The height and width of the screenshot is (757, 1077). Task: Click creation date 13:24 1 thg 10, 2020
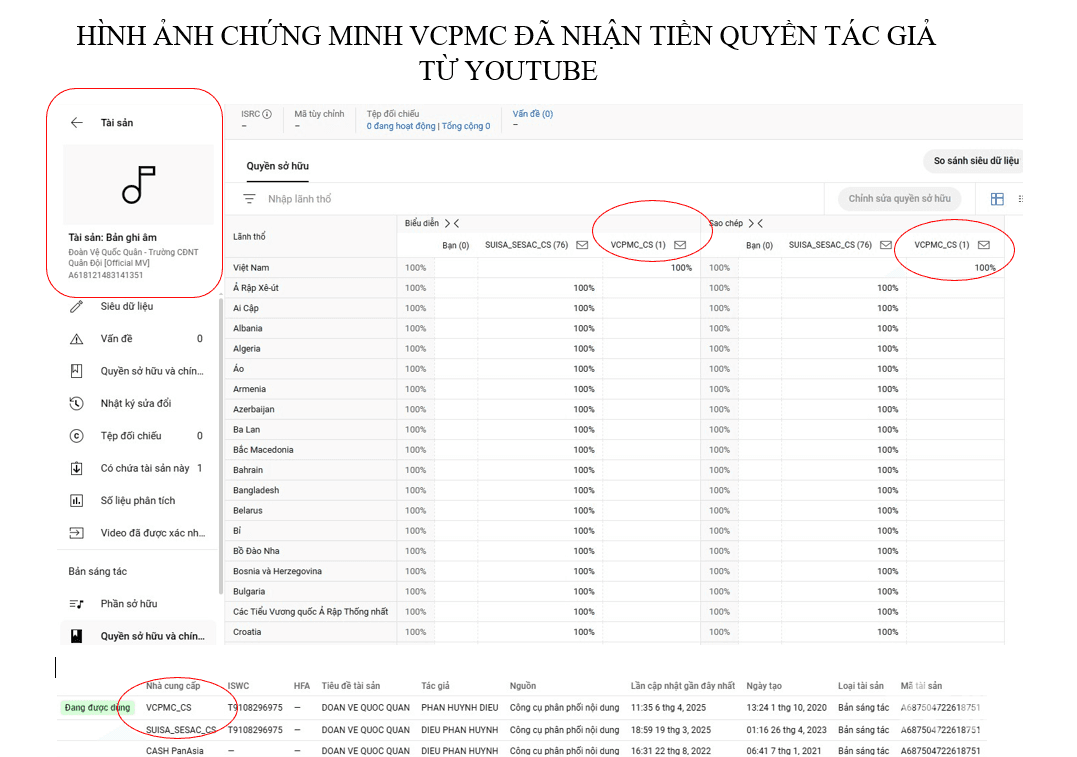786,708
